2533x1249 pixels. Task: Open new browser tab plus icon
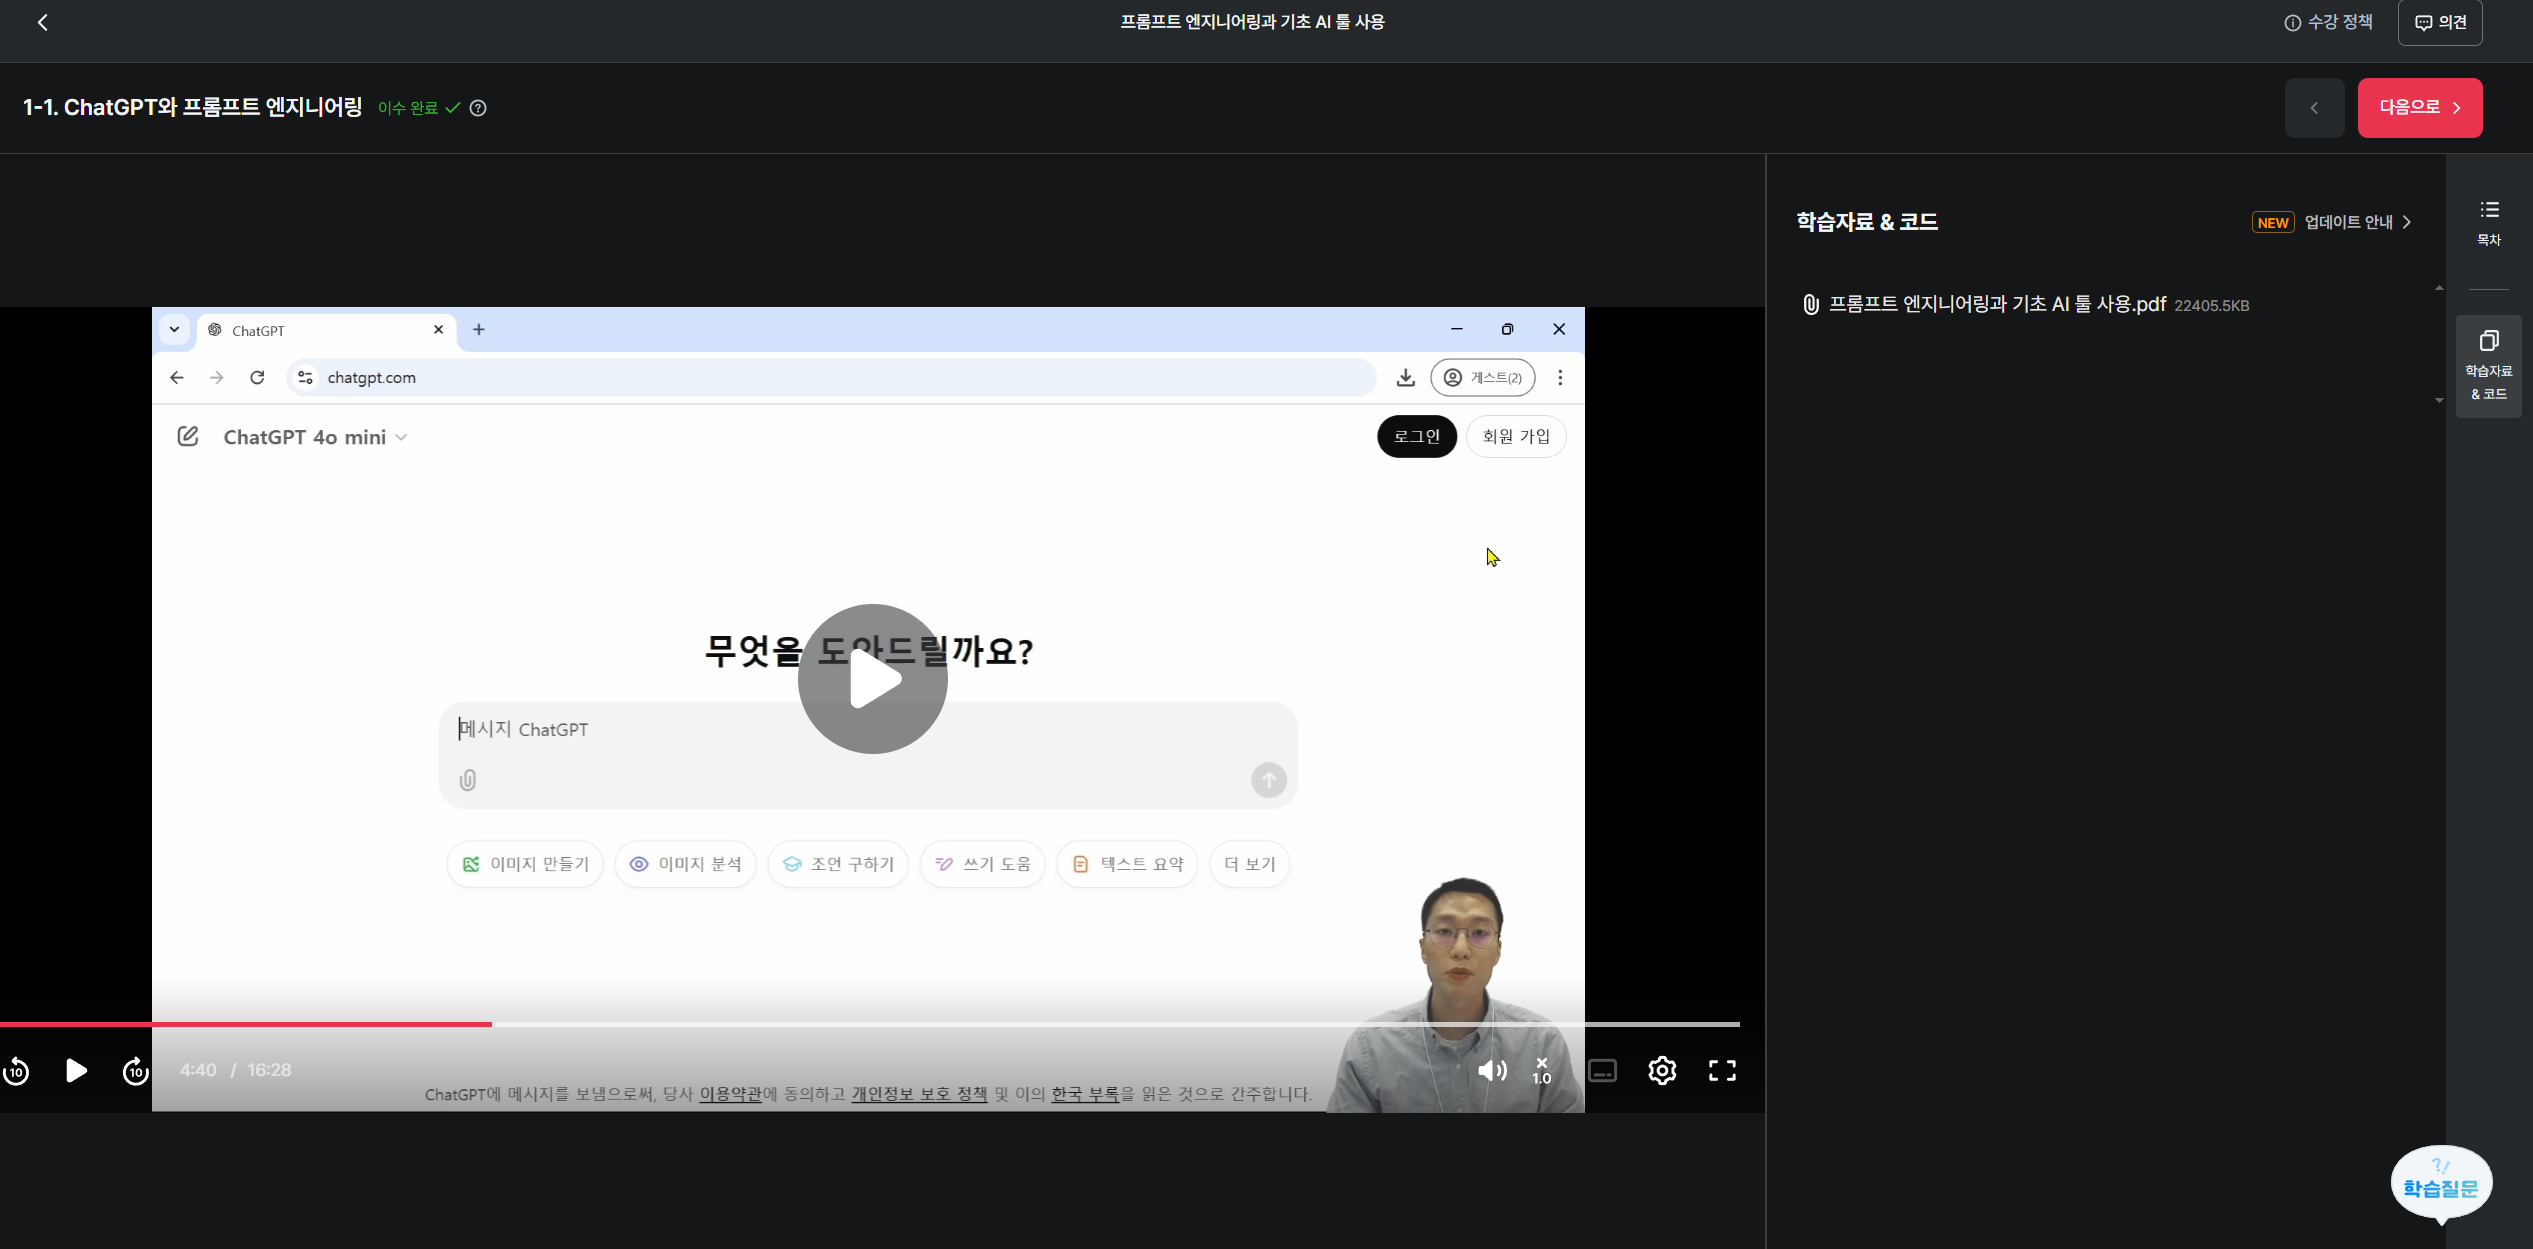[479, 330]
